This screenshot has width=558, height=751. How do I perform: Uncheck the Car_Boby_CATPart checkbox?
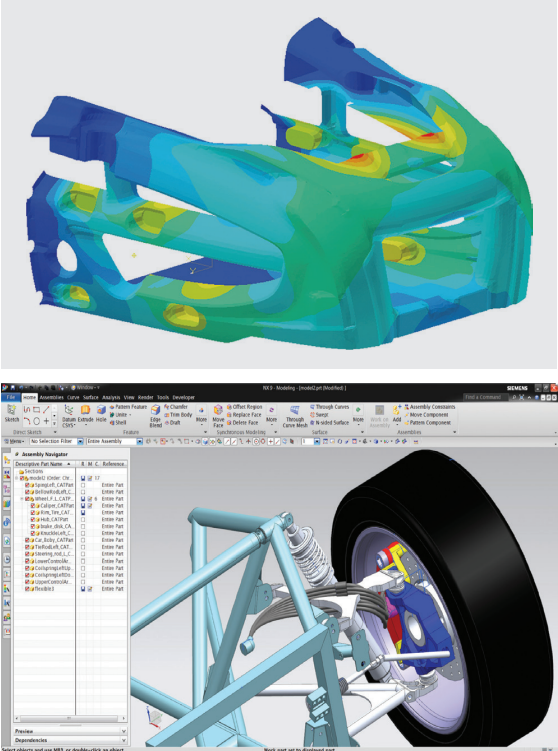(x=28, y=540)
